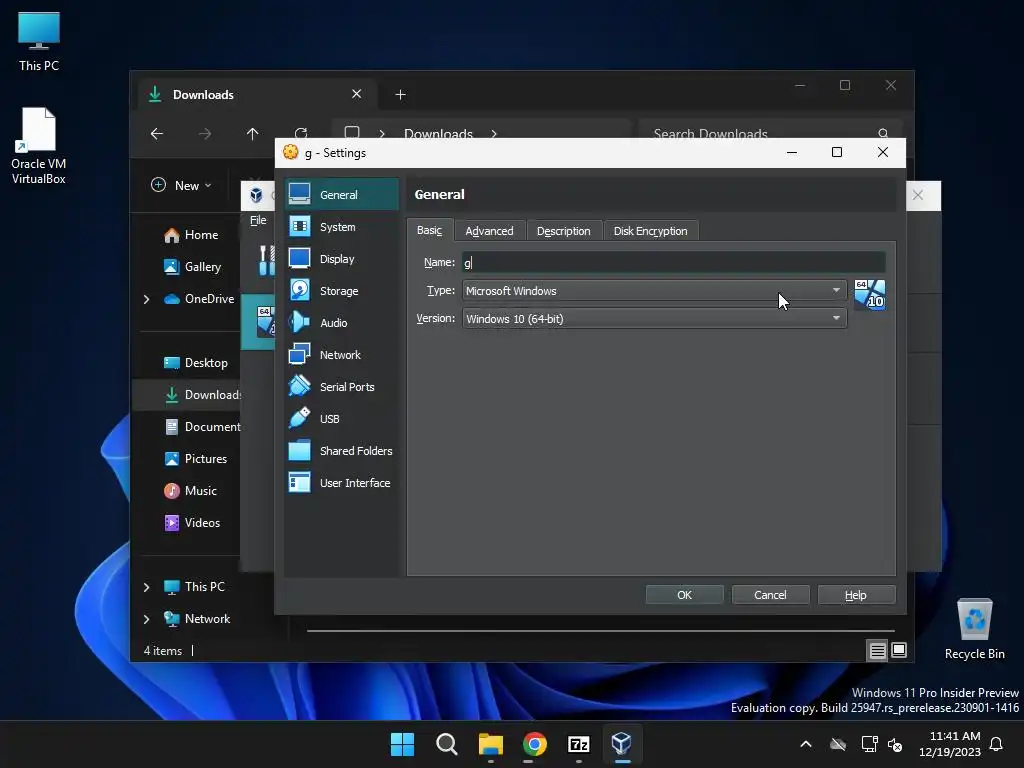Expand Downloads breadcrumb chevron
Image resolution: width=1024 pixels, height=768 pixels.
coord(494,134)
